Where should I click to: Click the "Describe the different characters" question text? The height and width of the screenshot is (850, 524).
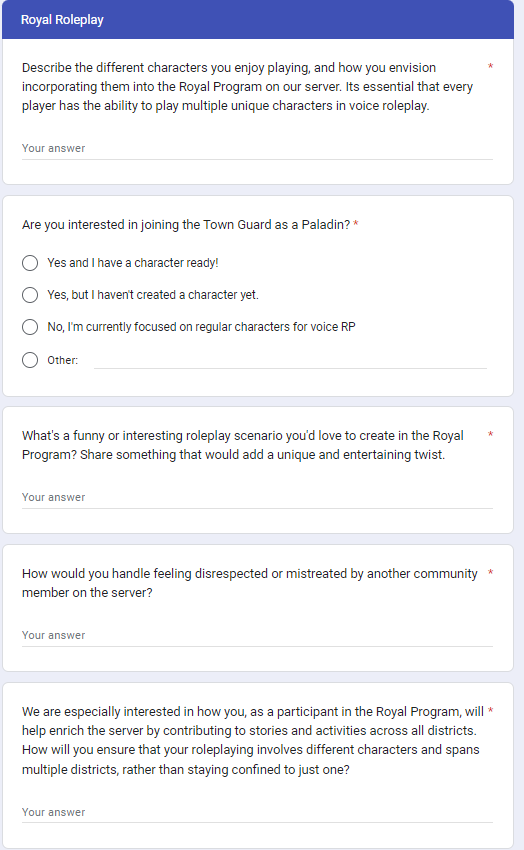(x=248, y=87)
